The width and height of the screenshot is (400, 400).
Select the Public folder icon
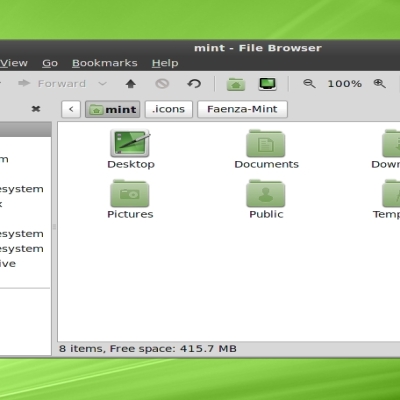click(266, 193)
